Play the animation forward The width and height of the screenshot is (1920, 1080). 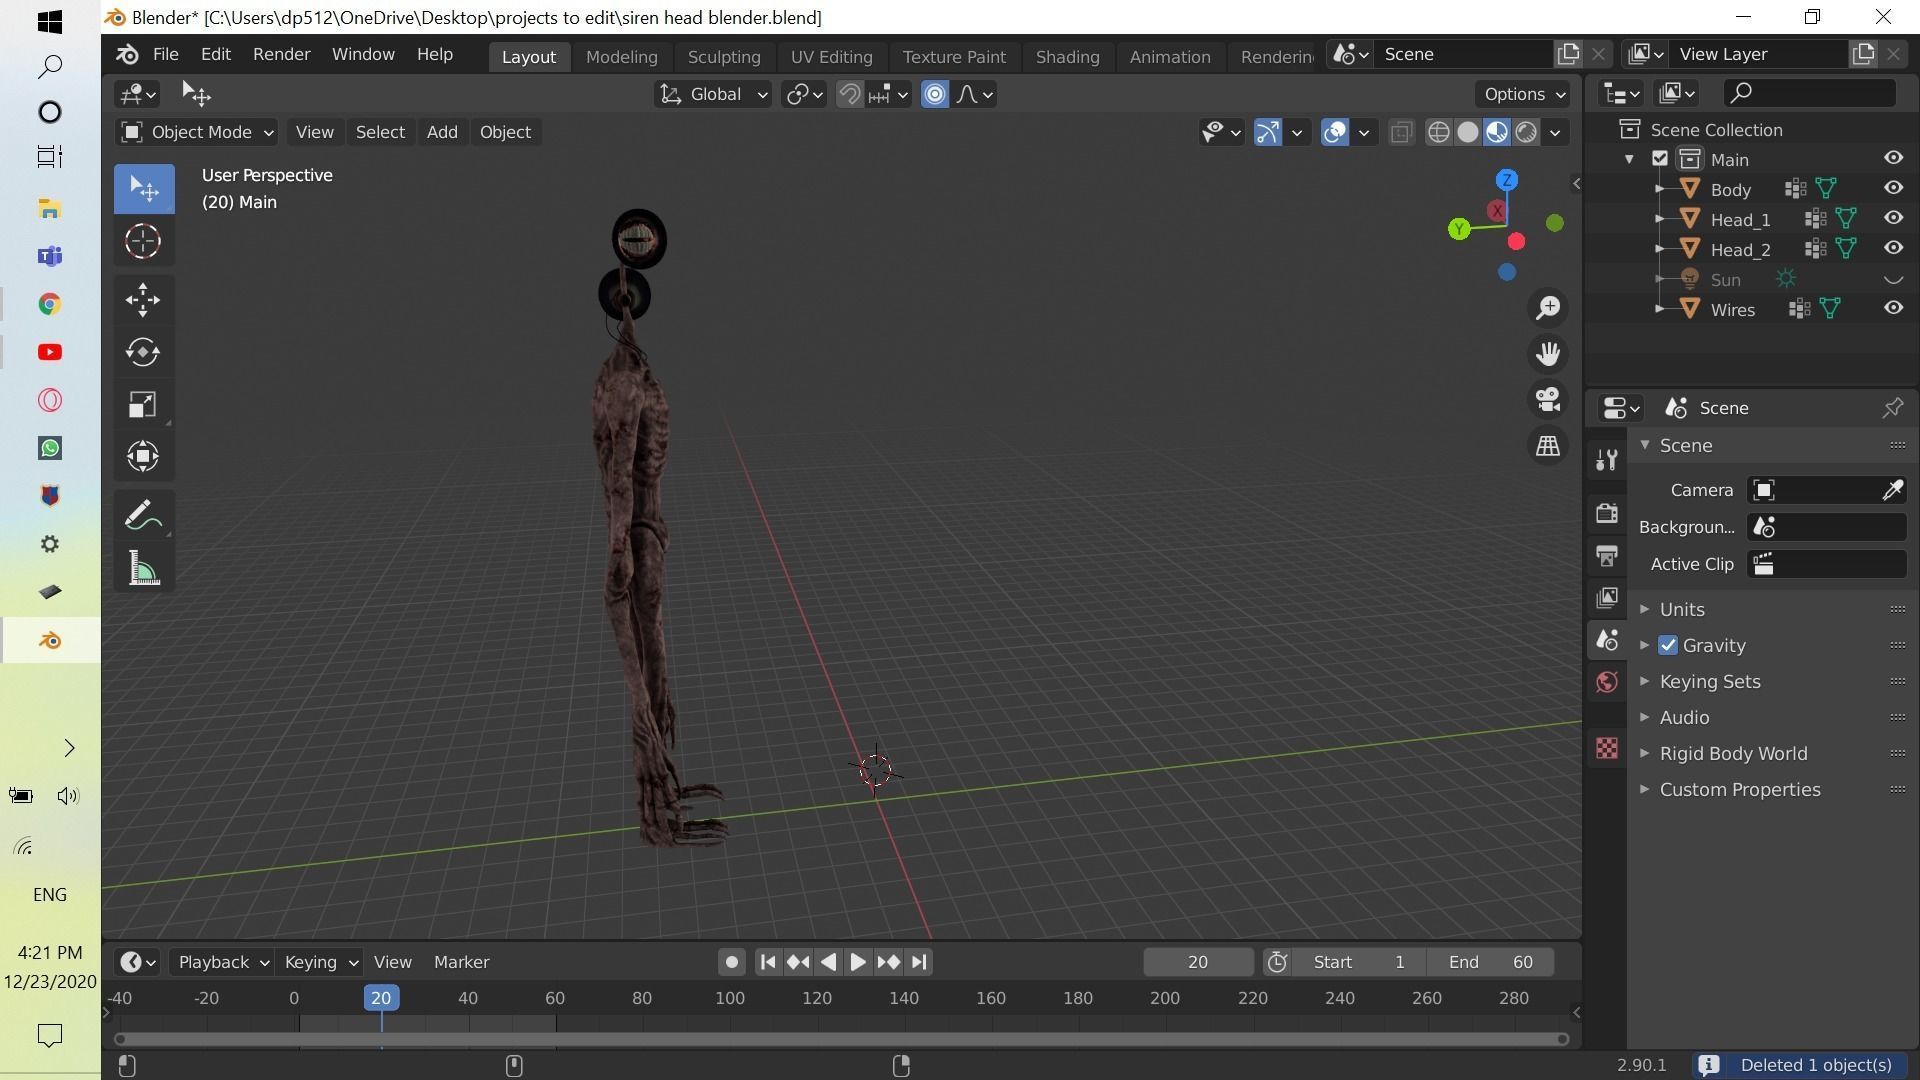click(858, 962)
